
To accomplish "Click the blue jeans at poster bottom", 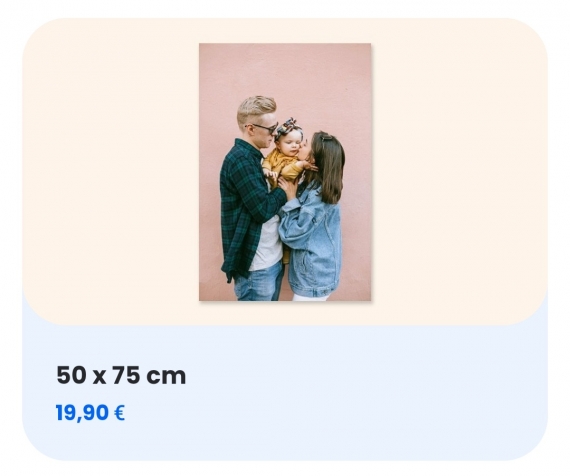I will click(258, 284).
